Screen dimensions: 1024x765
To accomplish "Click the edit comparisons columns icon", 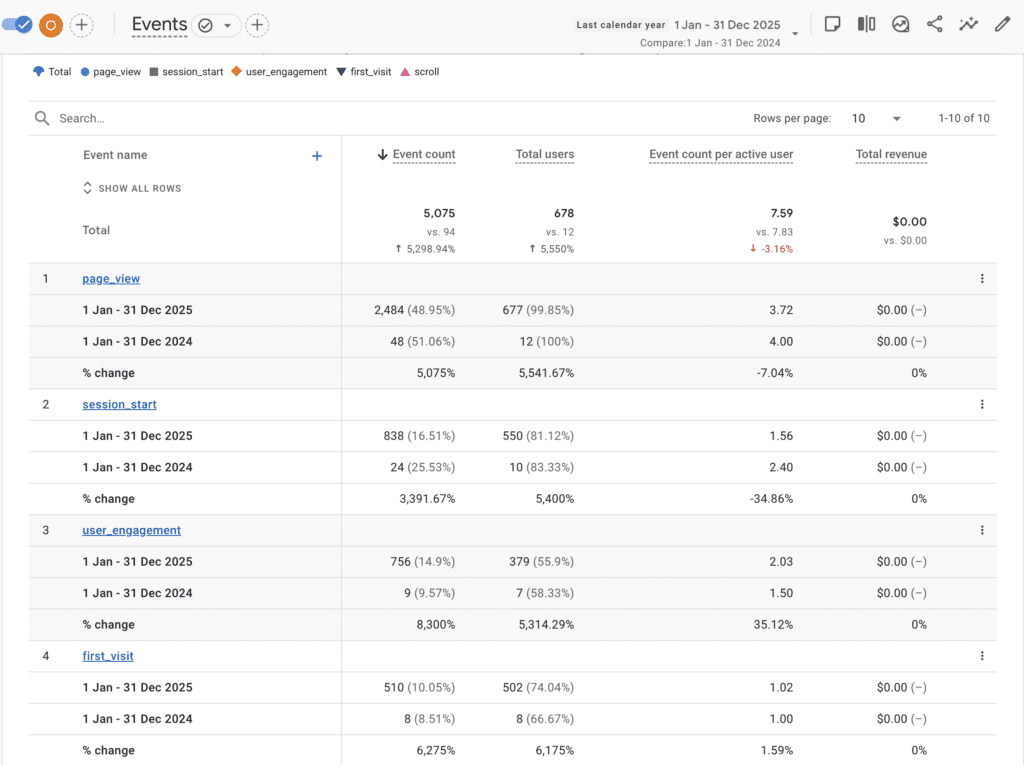I will pos(866,25).
